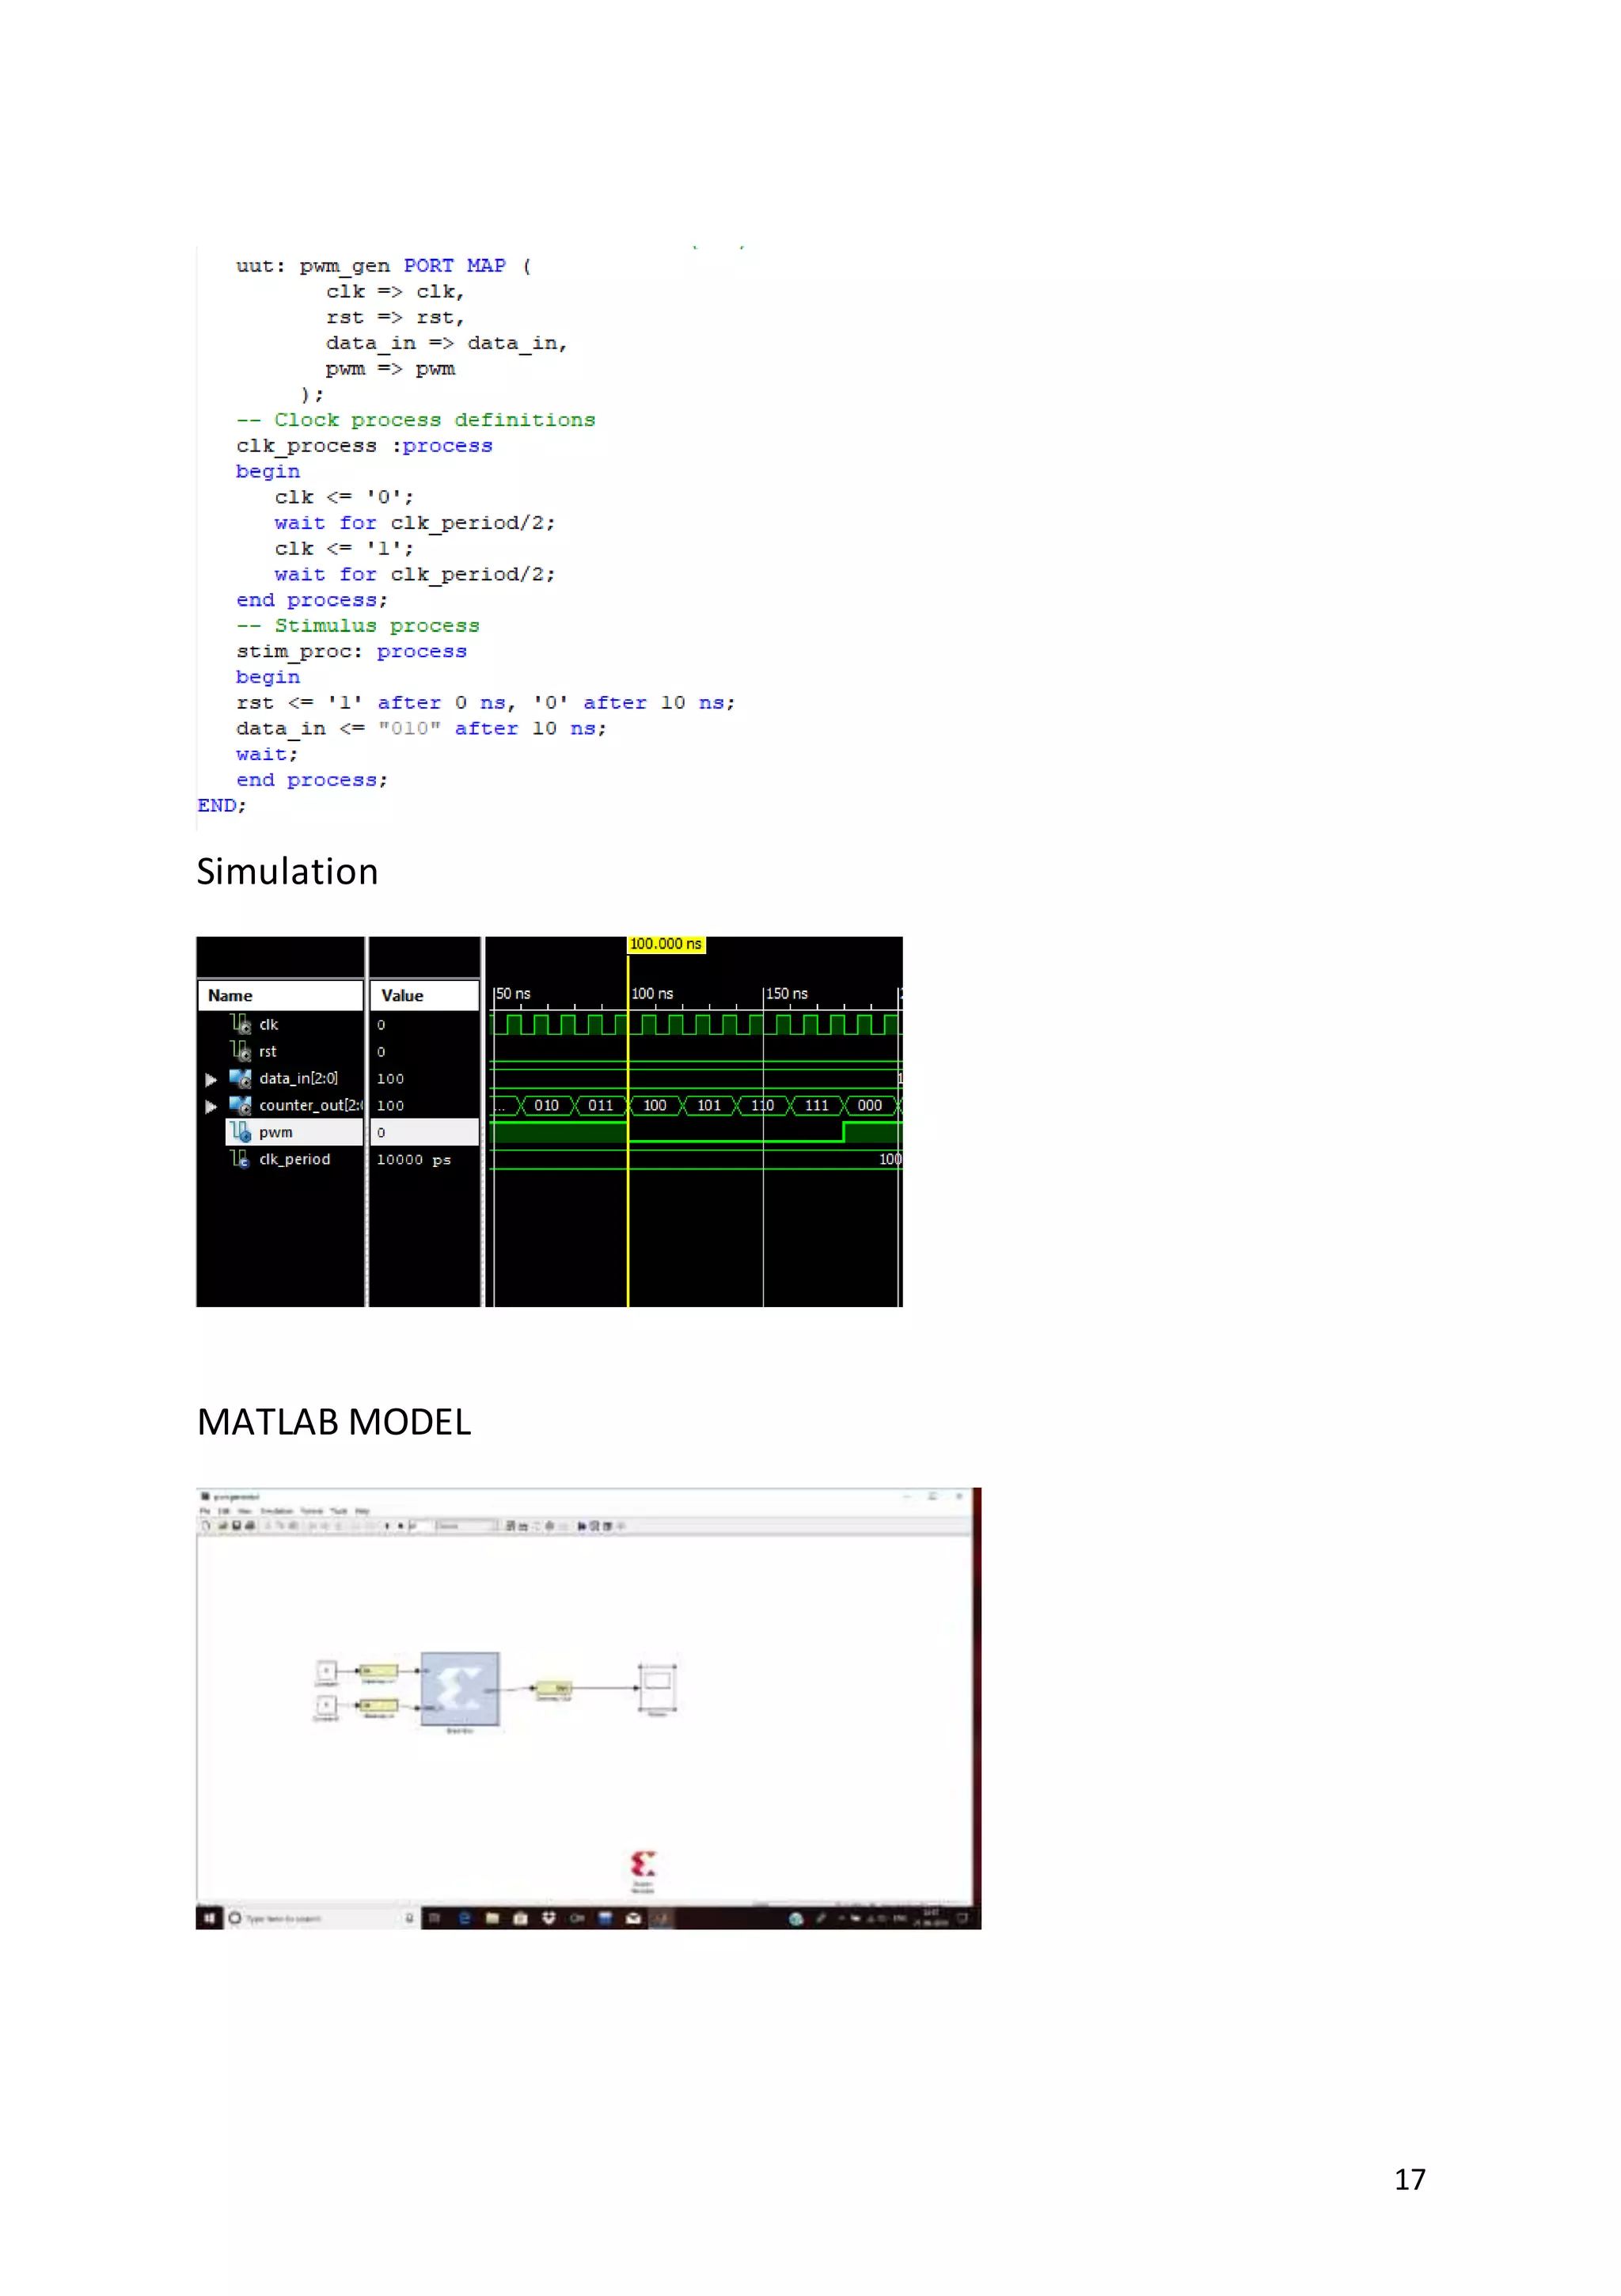Expand the counter_out bus

coord(211,1106)
